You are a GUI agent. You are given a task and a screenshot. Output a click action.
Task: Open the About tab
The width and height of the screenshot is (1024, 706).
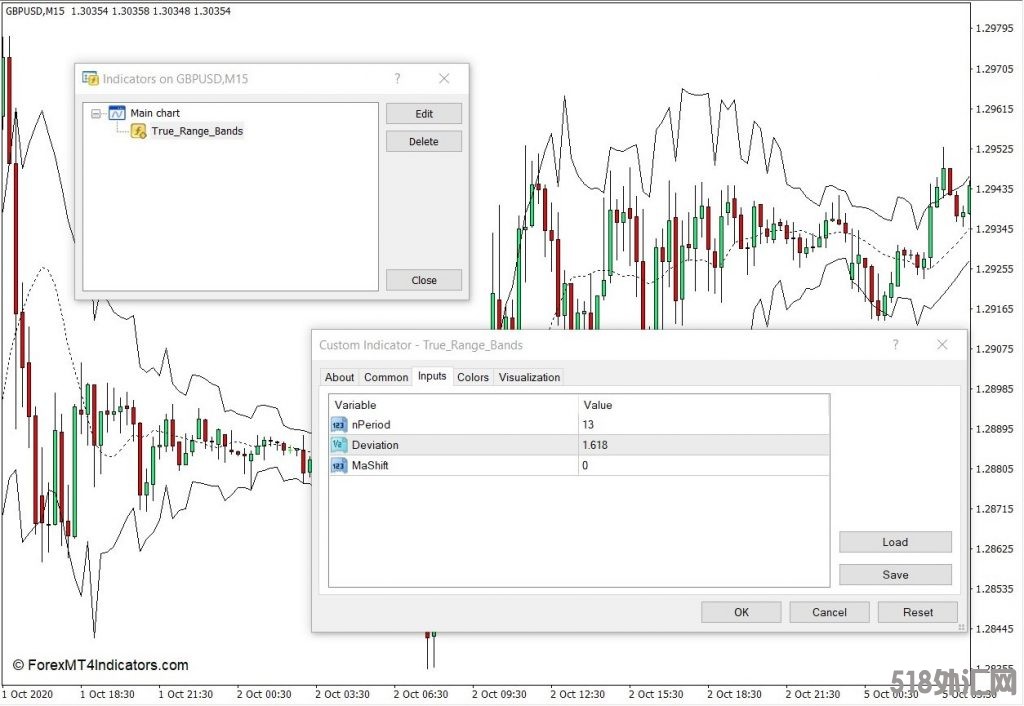pos(340,377)
